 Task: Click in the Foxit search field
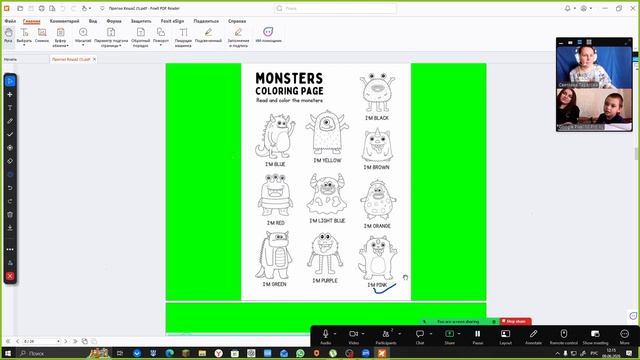point(336,8)
